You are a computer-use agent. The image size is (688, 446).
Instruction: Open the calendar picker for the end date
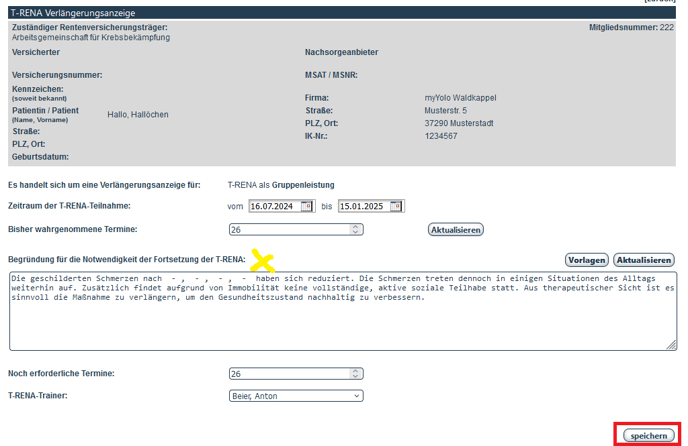[397, 206]
